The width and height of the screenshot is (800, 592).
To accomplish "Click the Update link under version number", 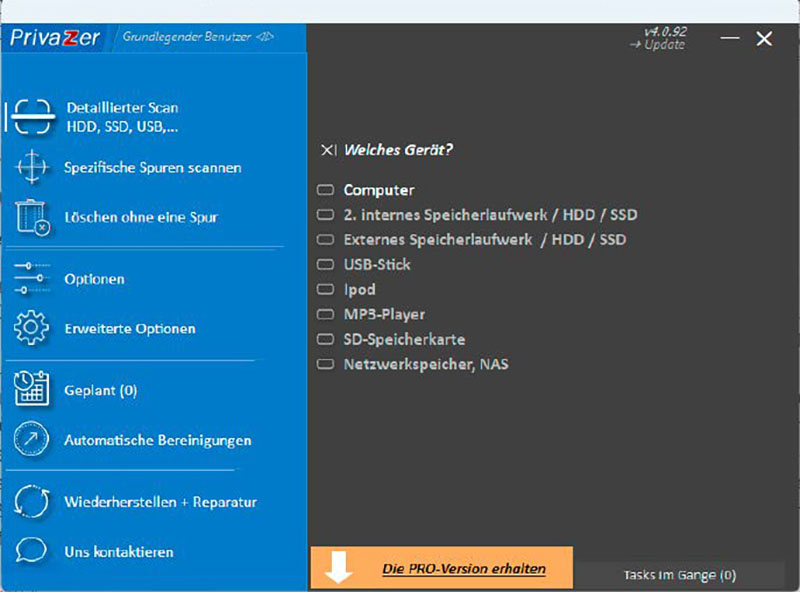I will (x=657, y=45).
